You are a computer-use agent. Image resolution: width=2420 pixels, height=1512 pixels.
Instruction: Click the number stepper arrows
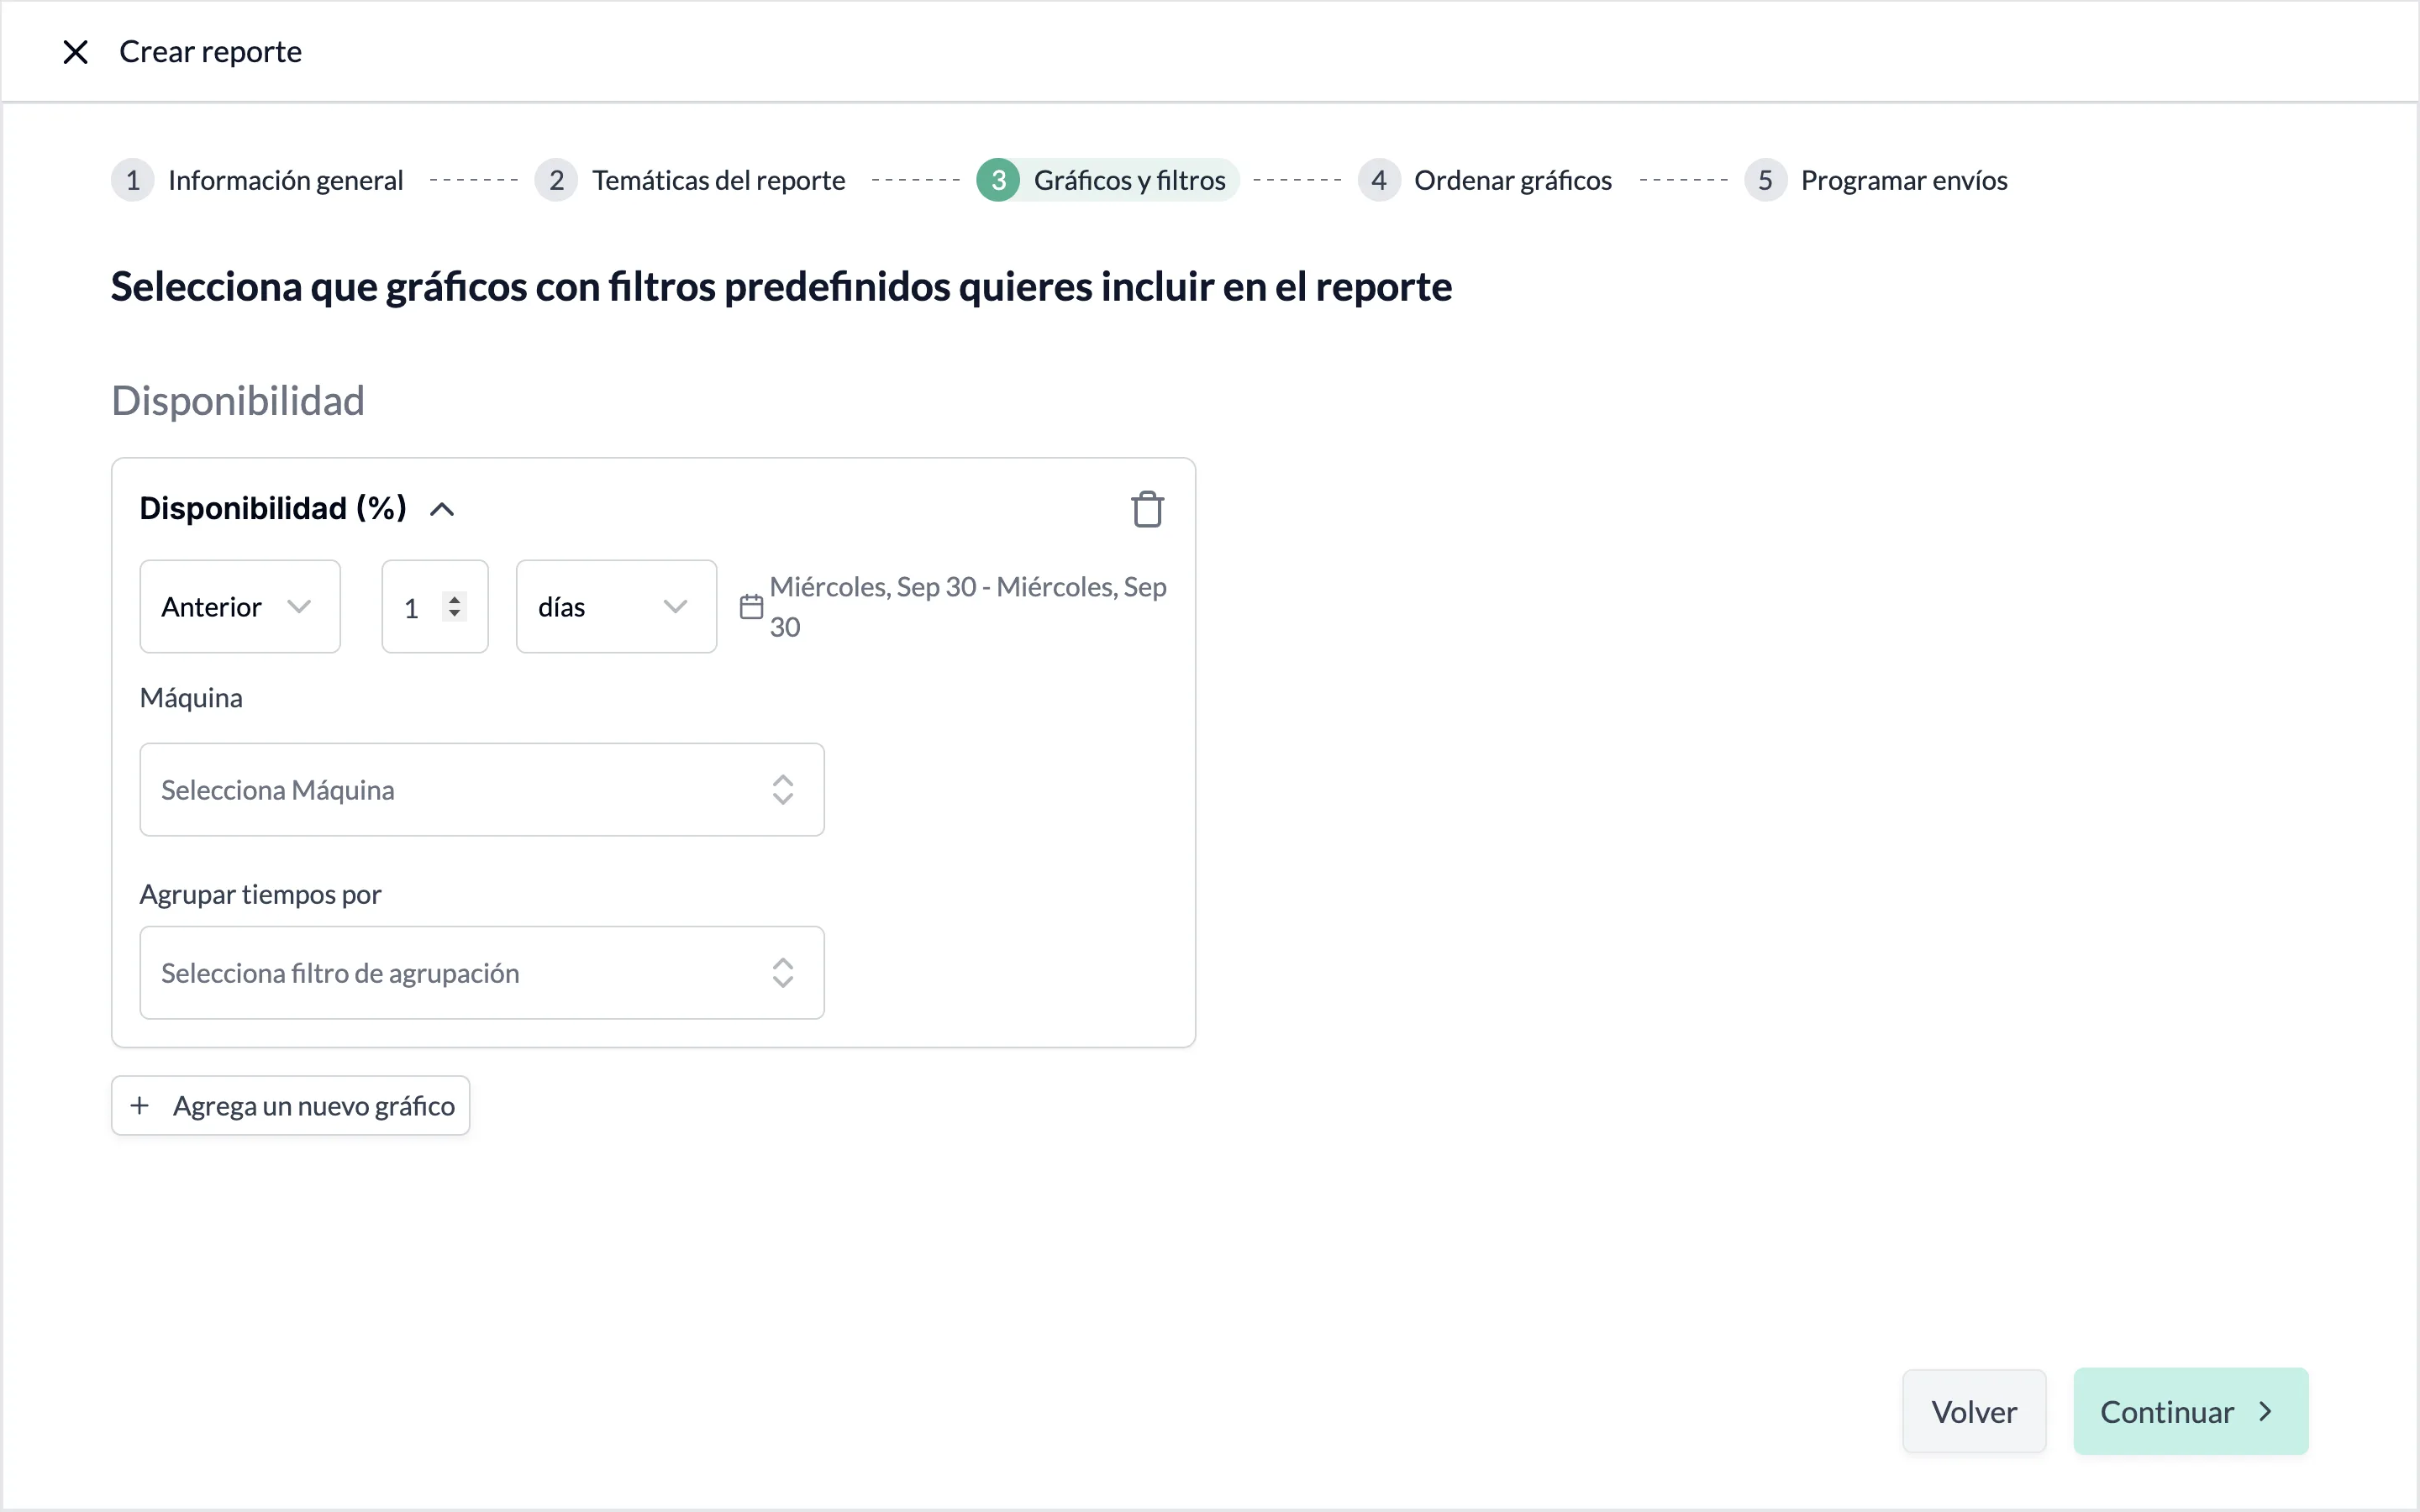point(454,606)
